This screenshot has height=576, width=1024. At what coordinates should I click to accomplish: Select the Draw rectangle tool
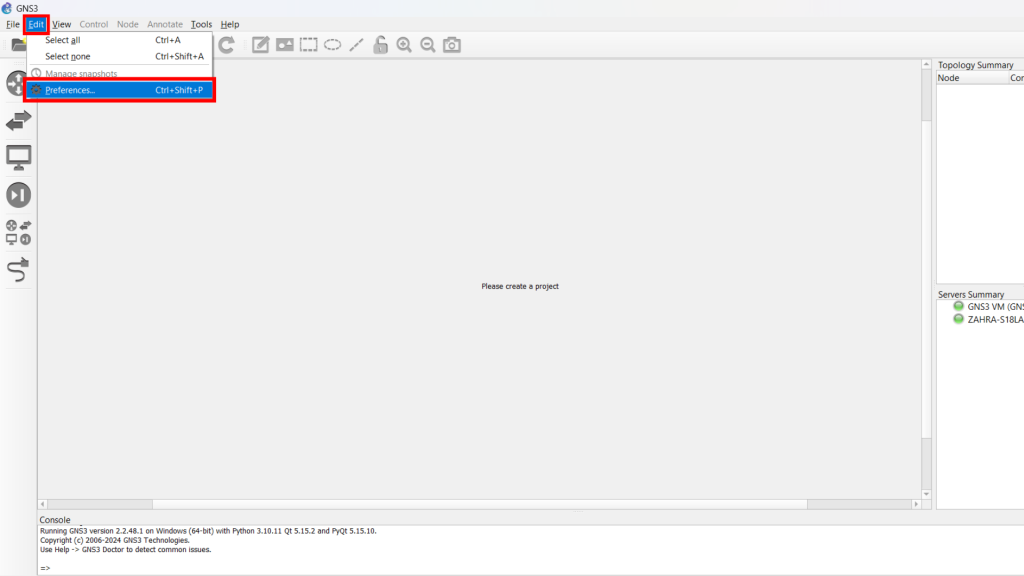[x=309, y=45]
